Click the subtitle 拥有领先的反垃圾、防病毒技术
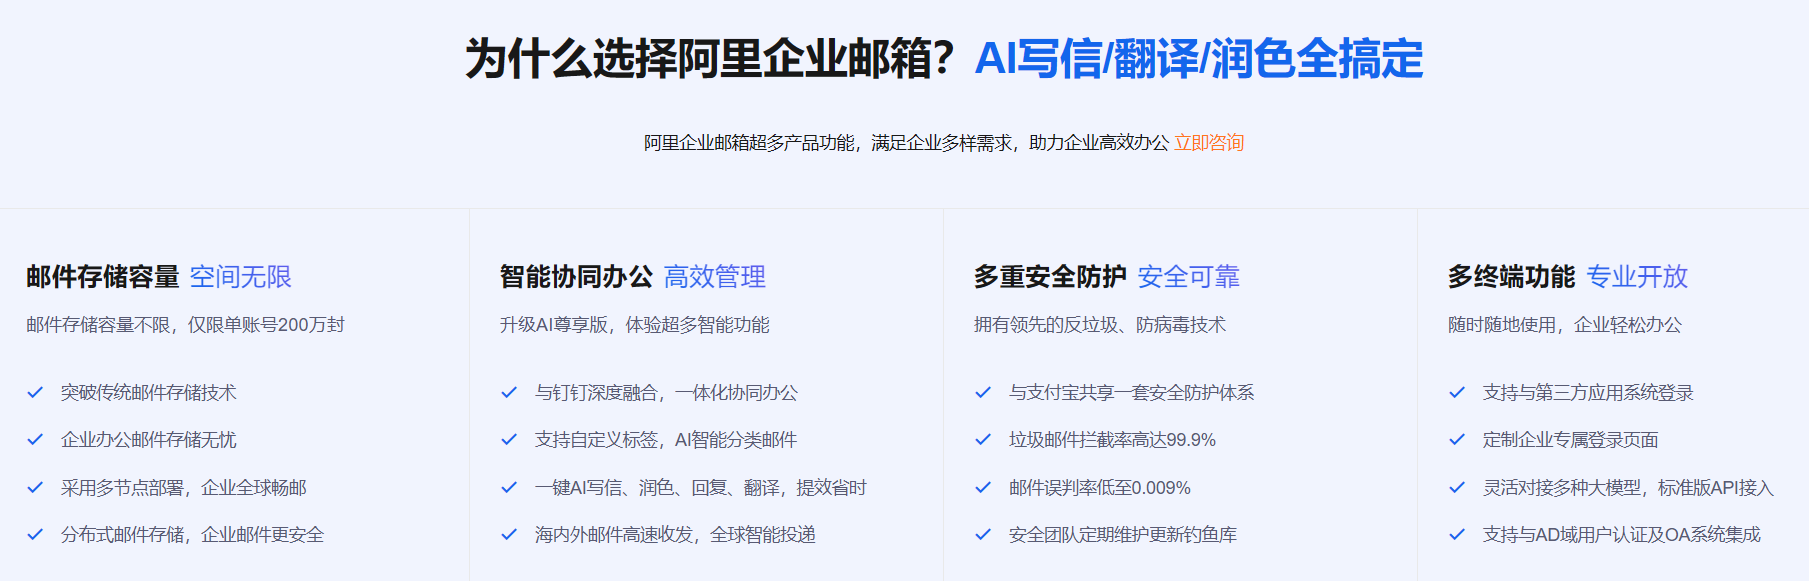Image resolution: width=1809 pixels, height=581 pixels. point(1100,325)
